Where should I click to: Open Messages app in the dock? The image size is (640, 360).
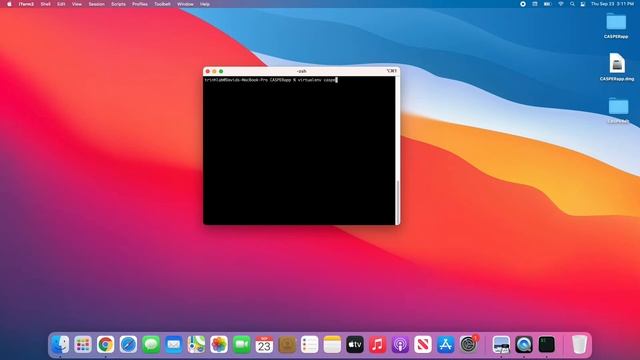pyautogui.click(x=151, y=344)
